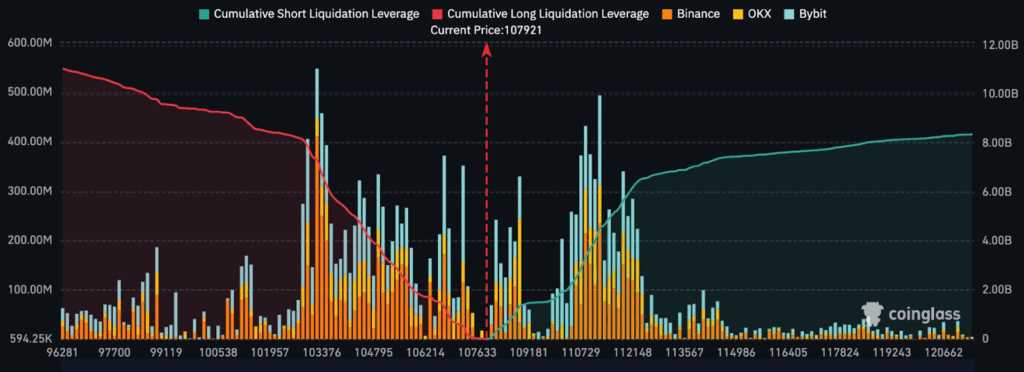This screenshot has height=372, width=1024.
Task: Toggle Cumulative Long Liquidation Leverage legend swatch
Action: tap(438, 13)
